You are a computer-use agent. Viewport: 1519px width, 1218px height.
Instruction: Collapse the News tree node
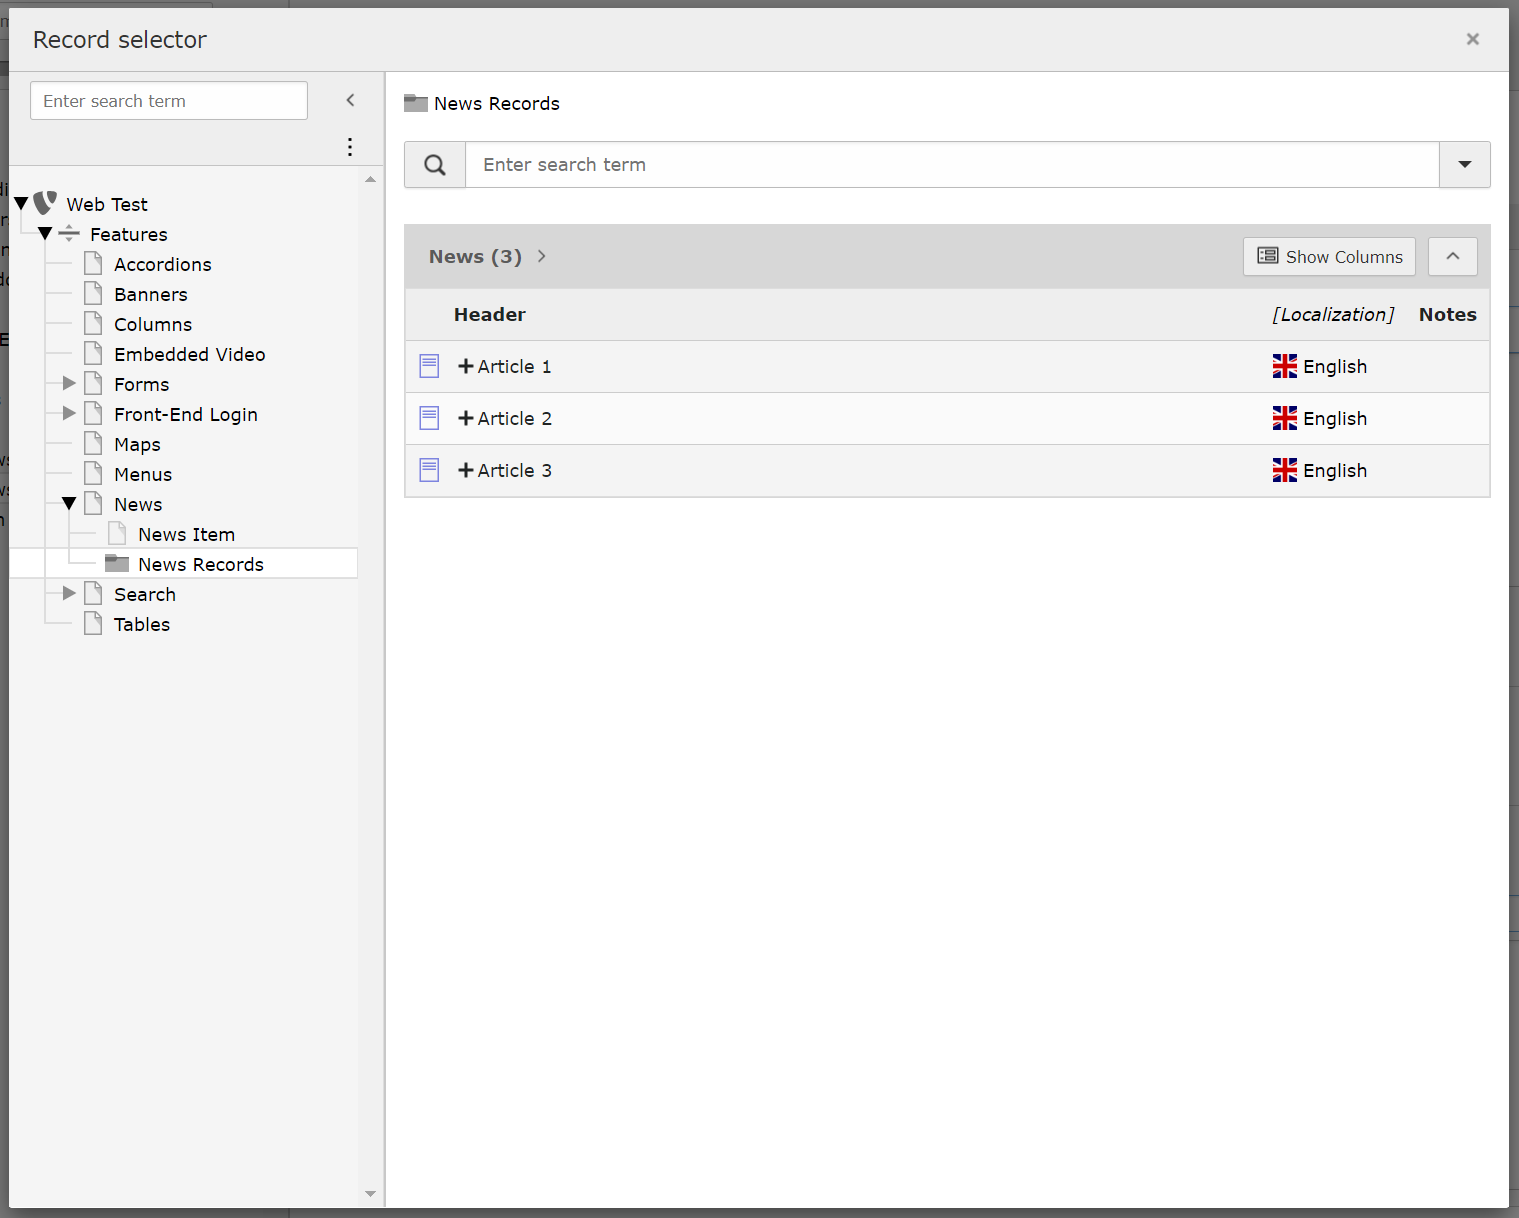[x=69, y=504]
